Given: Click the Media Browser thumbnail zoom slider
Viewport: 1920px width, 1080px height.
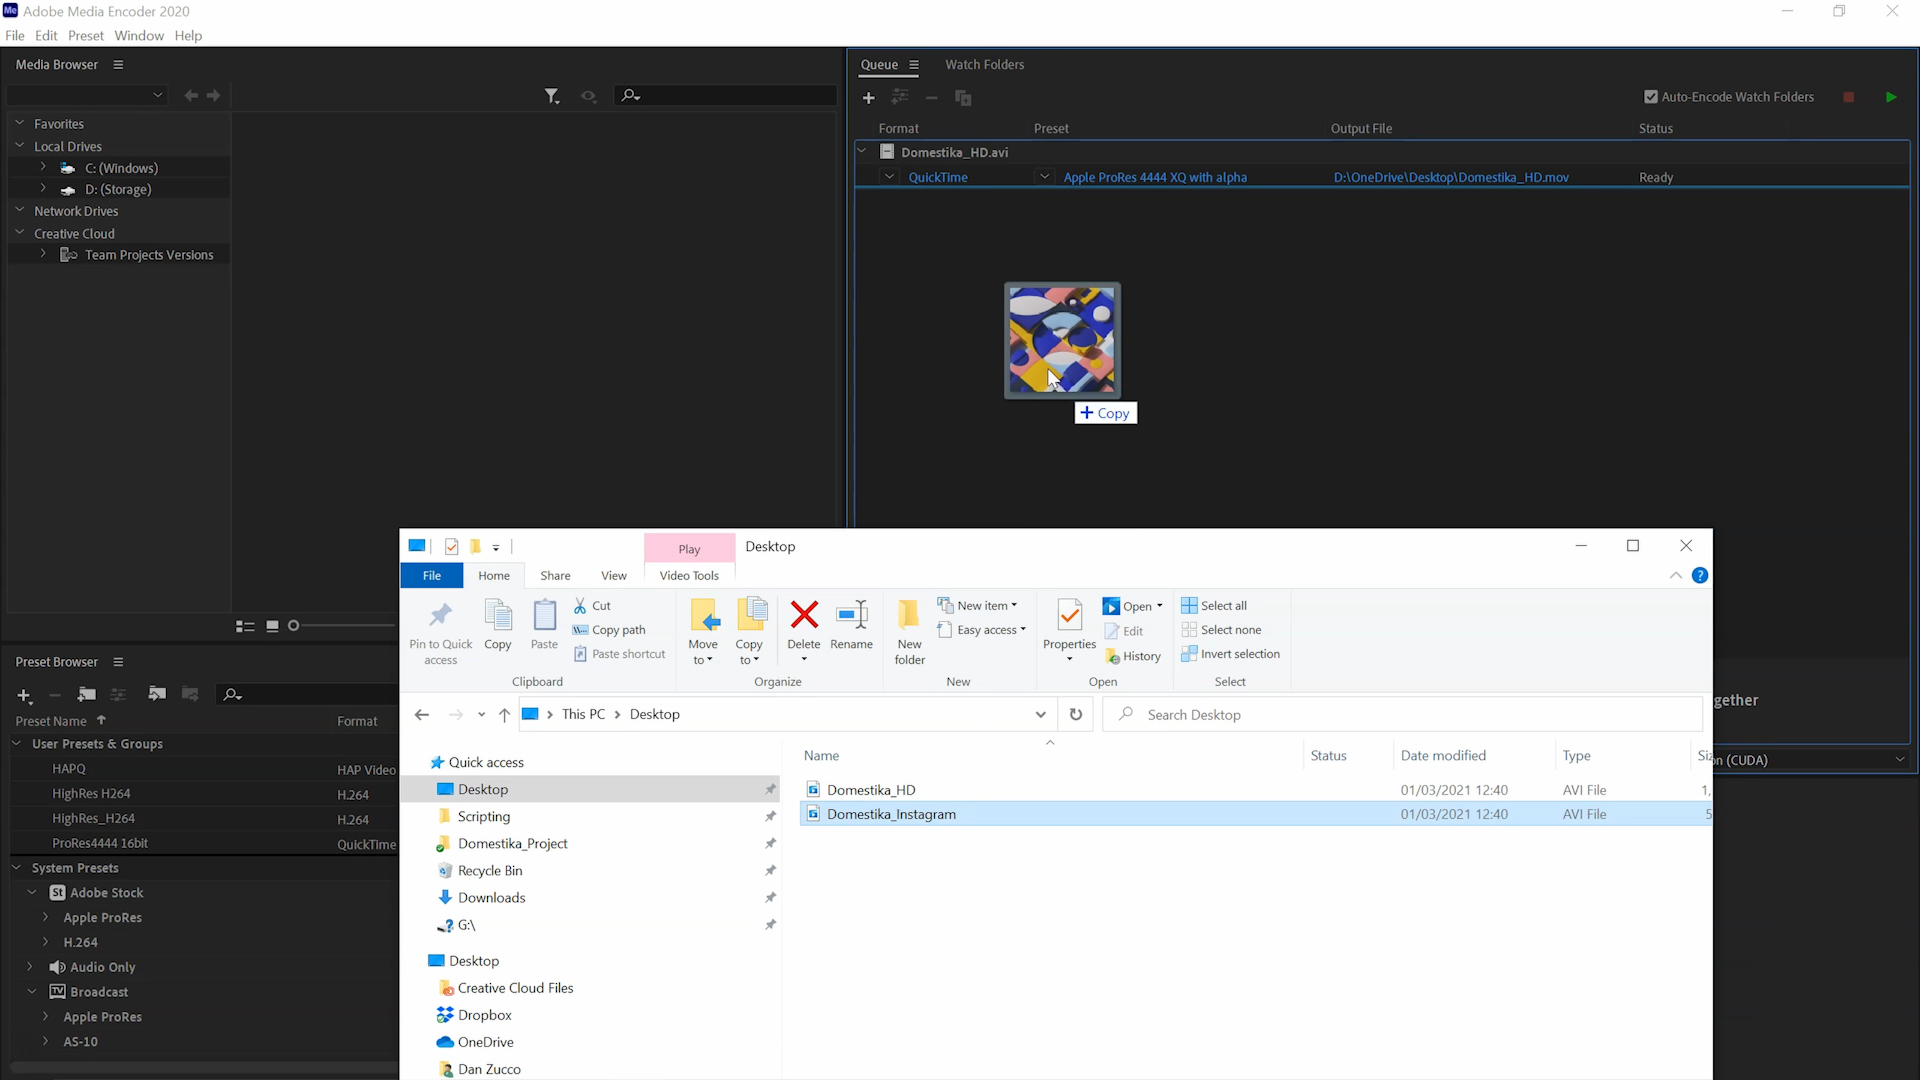Looking at the screenshot, I should (294, 626).
